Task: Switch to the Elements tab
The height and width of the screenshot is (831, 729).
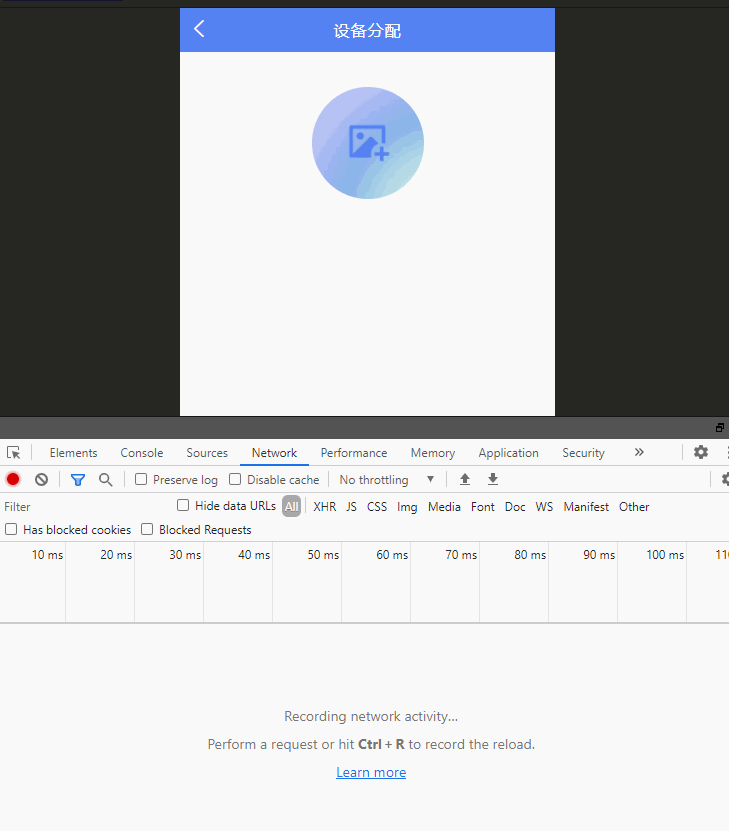Action: [x=74, y=453]
